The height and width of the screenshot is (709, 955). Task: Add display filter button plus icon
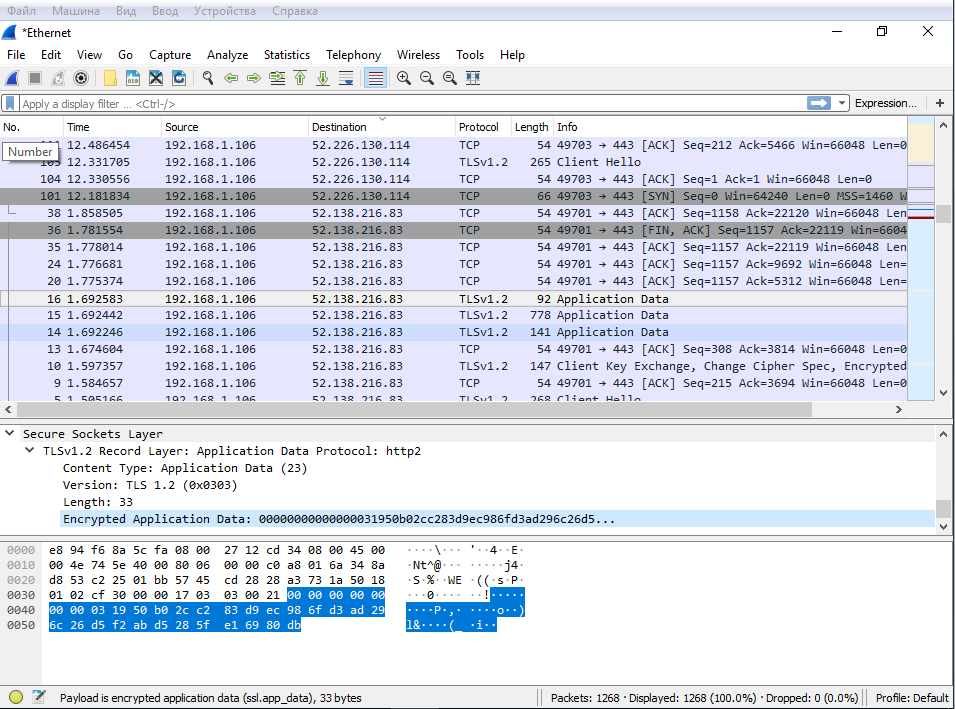click(x=940, y=103)
